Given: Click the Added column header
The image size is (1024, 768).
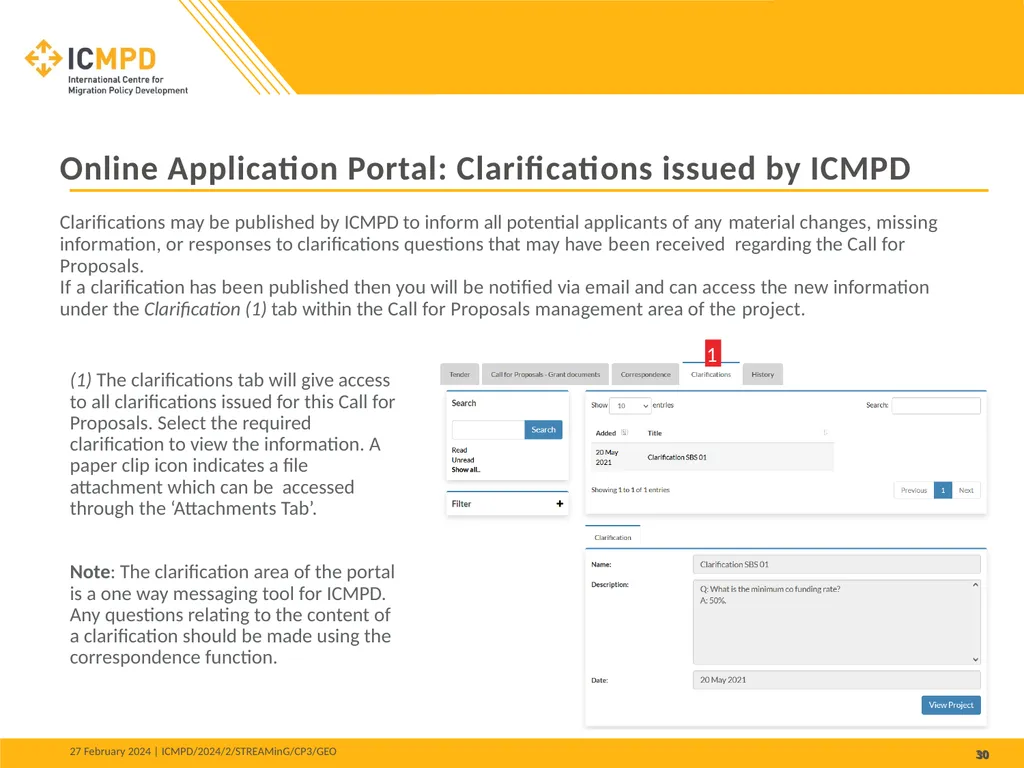Looking at the screenshot, I should point(605,433).
